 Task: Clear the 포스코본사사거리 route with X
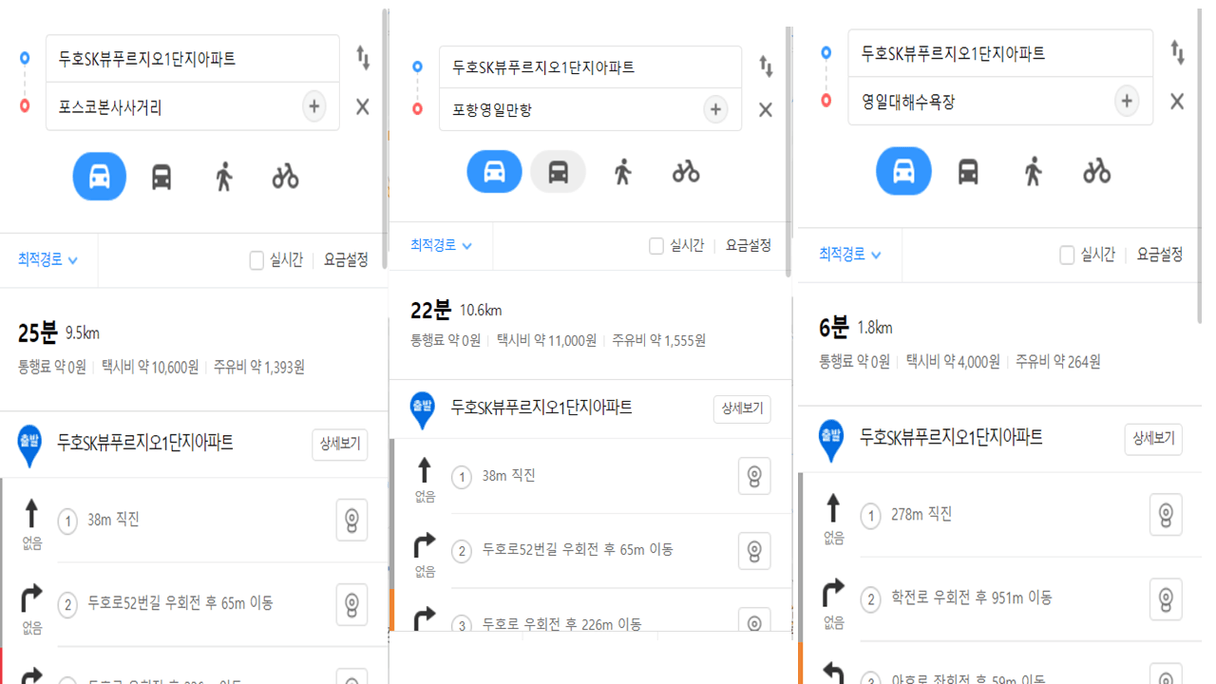[x=363, y=106]
